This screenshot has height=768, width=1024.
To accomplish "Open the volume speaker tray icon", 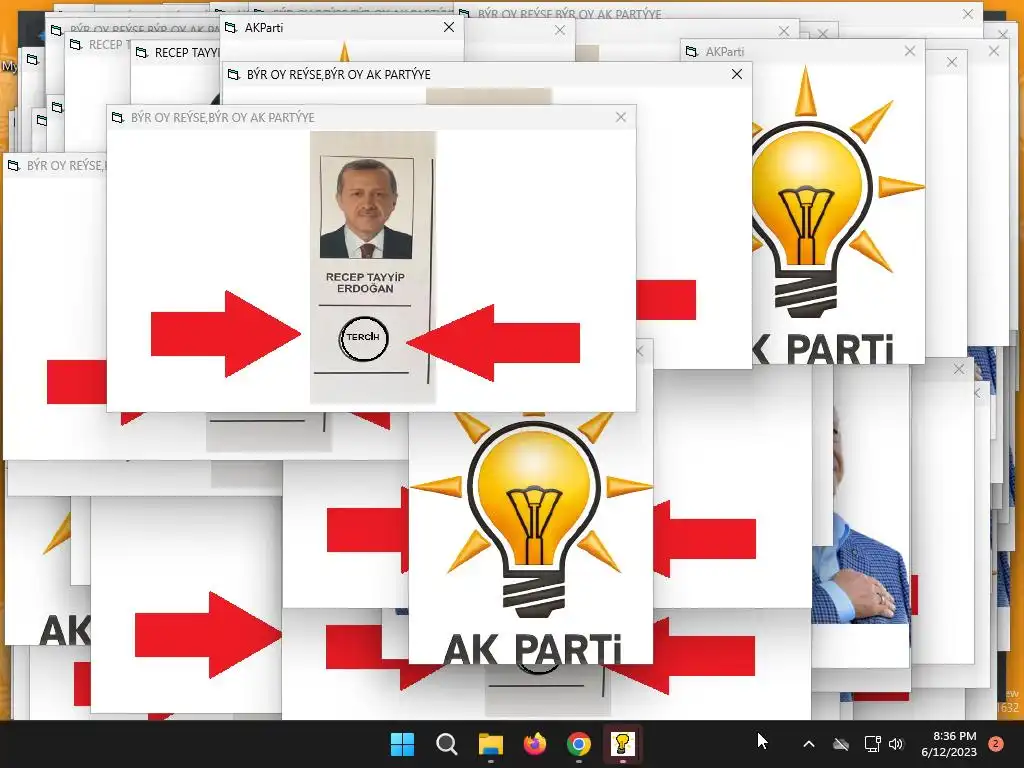I will pos(896,744).
